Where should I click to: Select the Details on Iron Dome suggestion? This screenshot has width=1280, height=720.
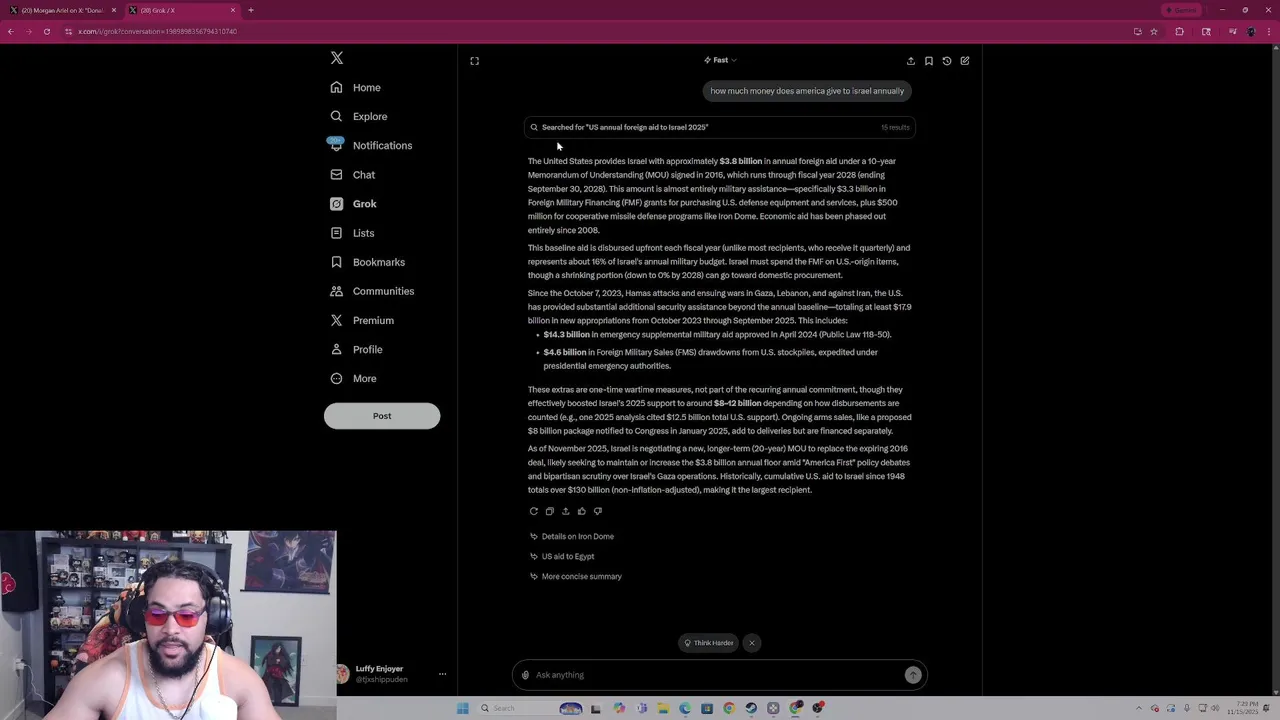pos(572,537)
